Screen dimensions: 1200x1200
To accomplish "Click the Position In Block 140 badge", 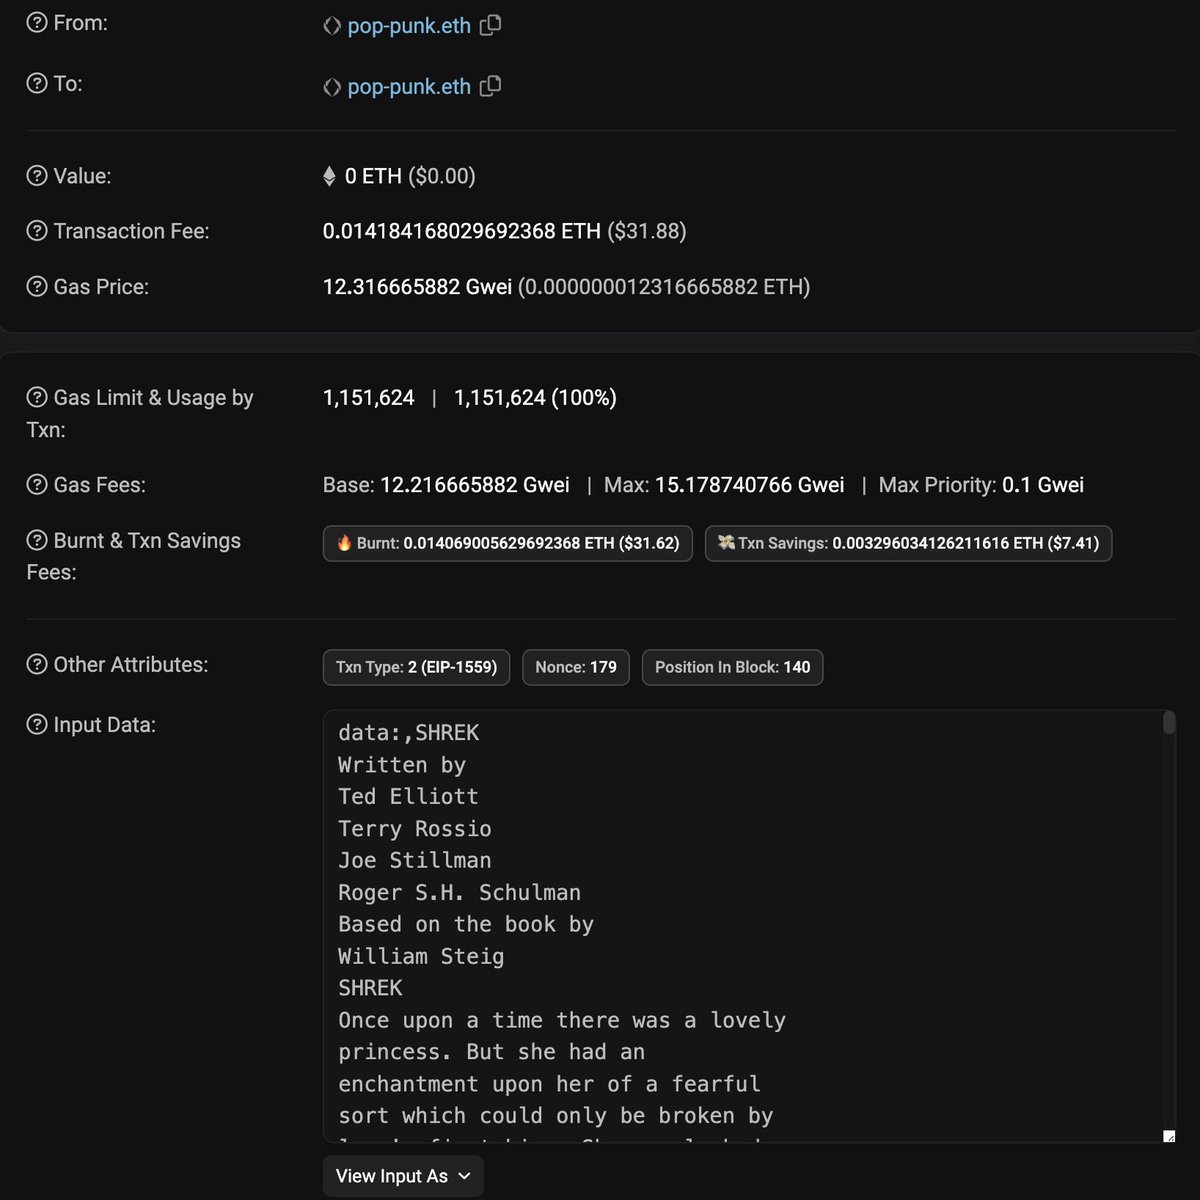I will (733, 667).
